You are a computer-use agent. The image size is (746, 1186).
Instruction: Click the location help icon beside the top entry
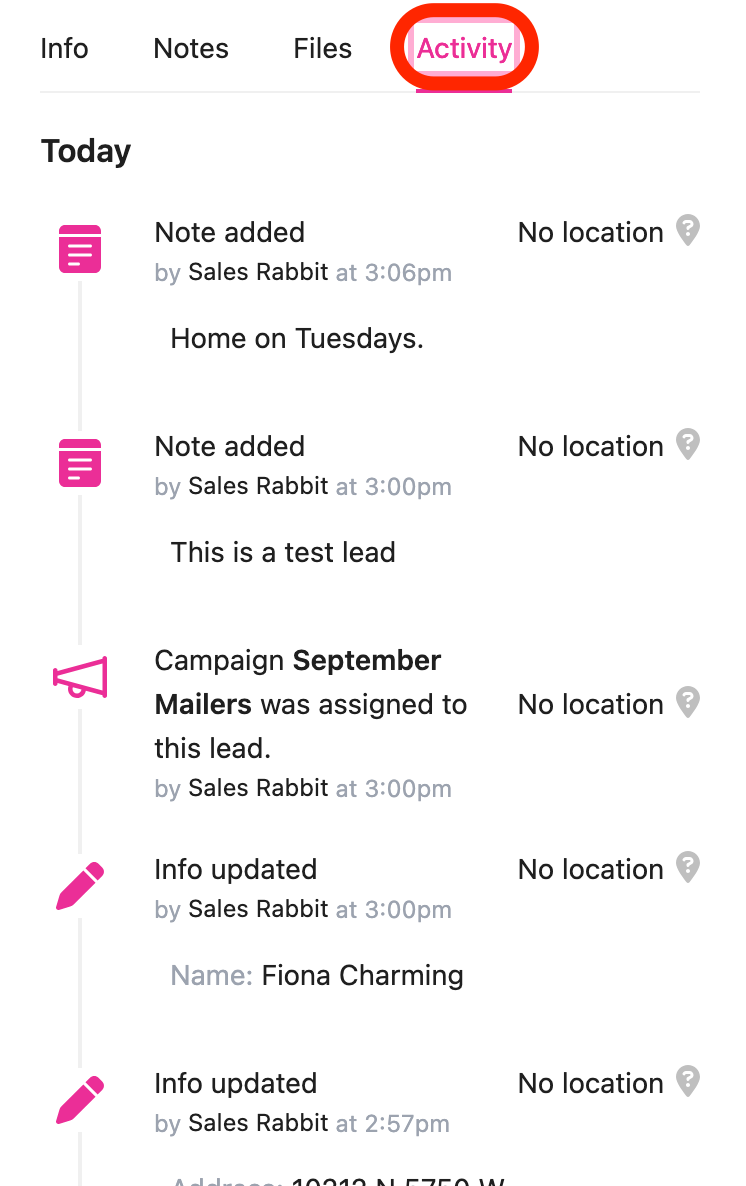pyautogui.click(x=688, y=230)
